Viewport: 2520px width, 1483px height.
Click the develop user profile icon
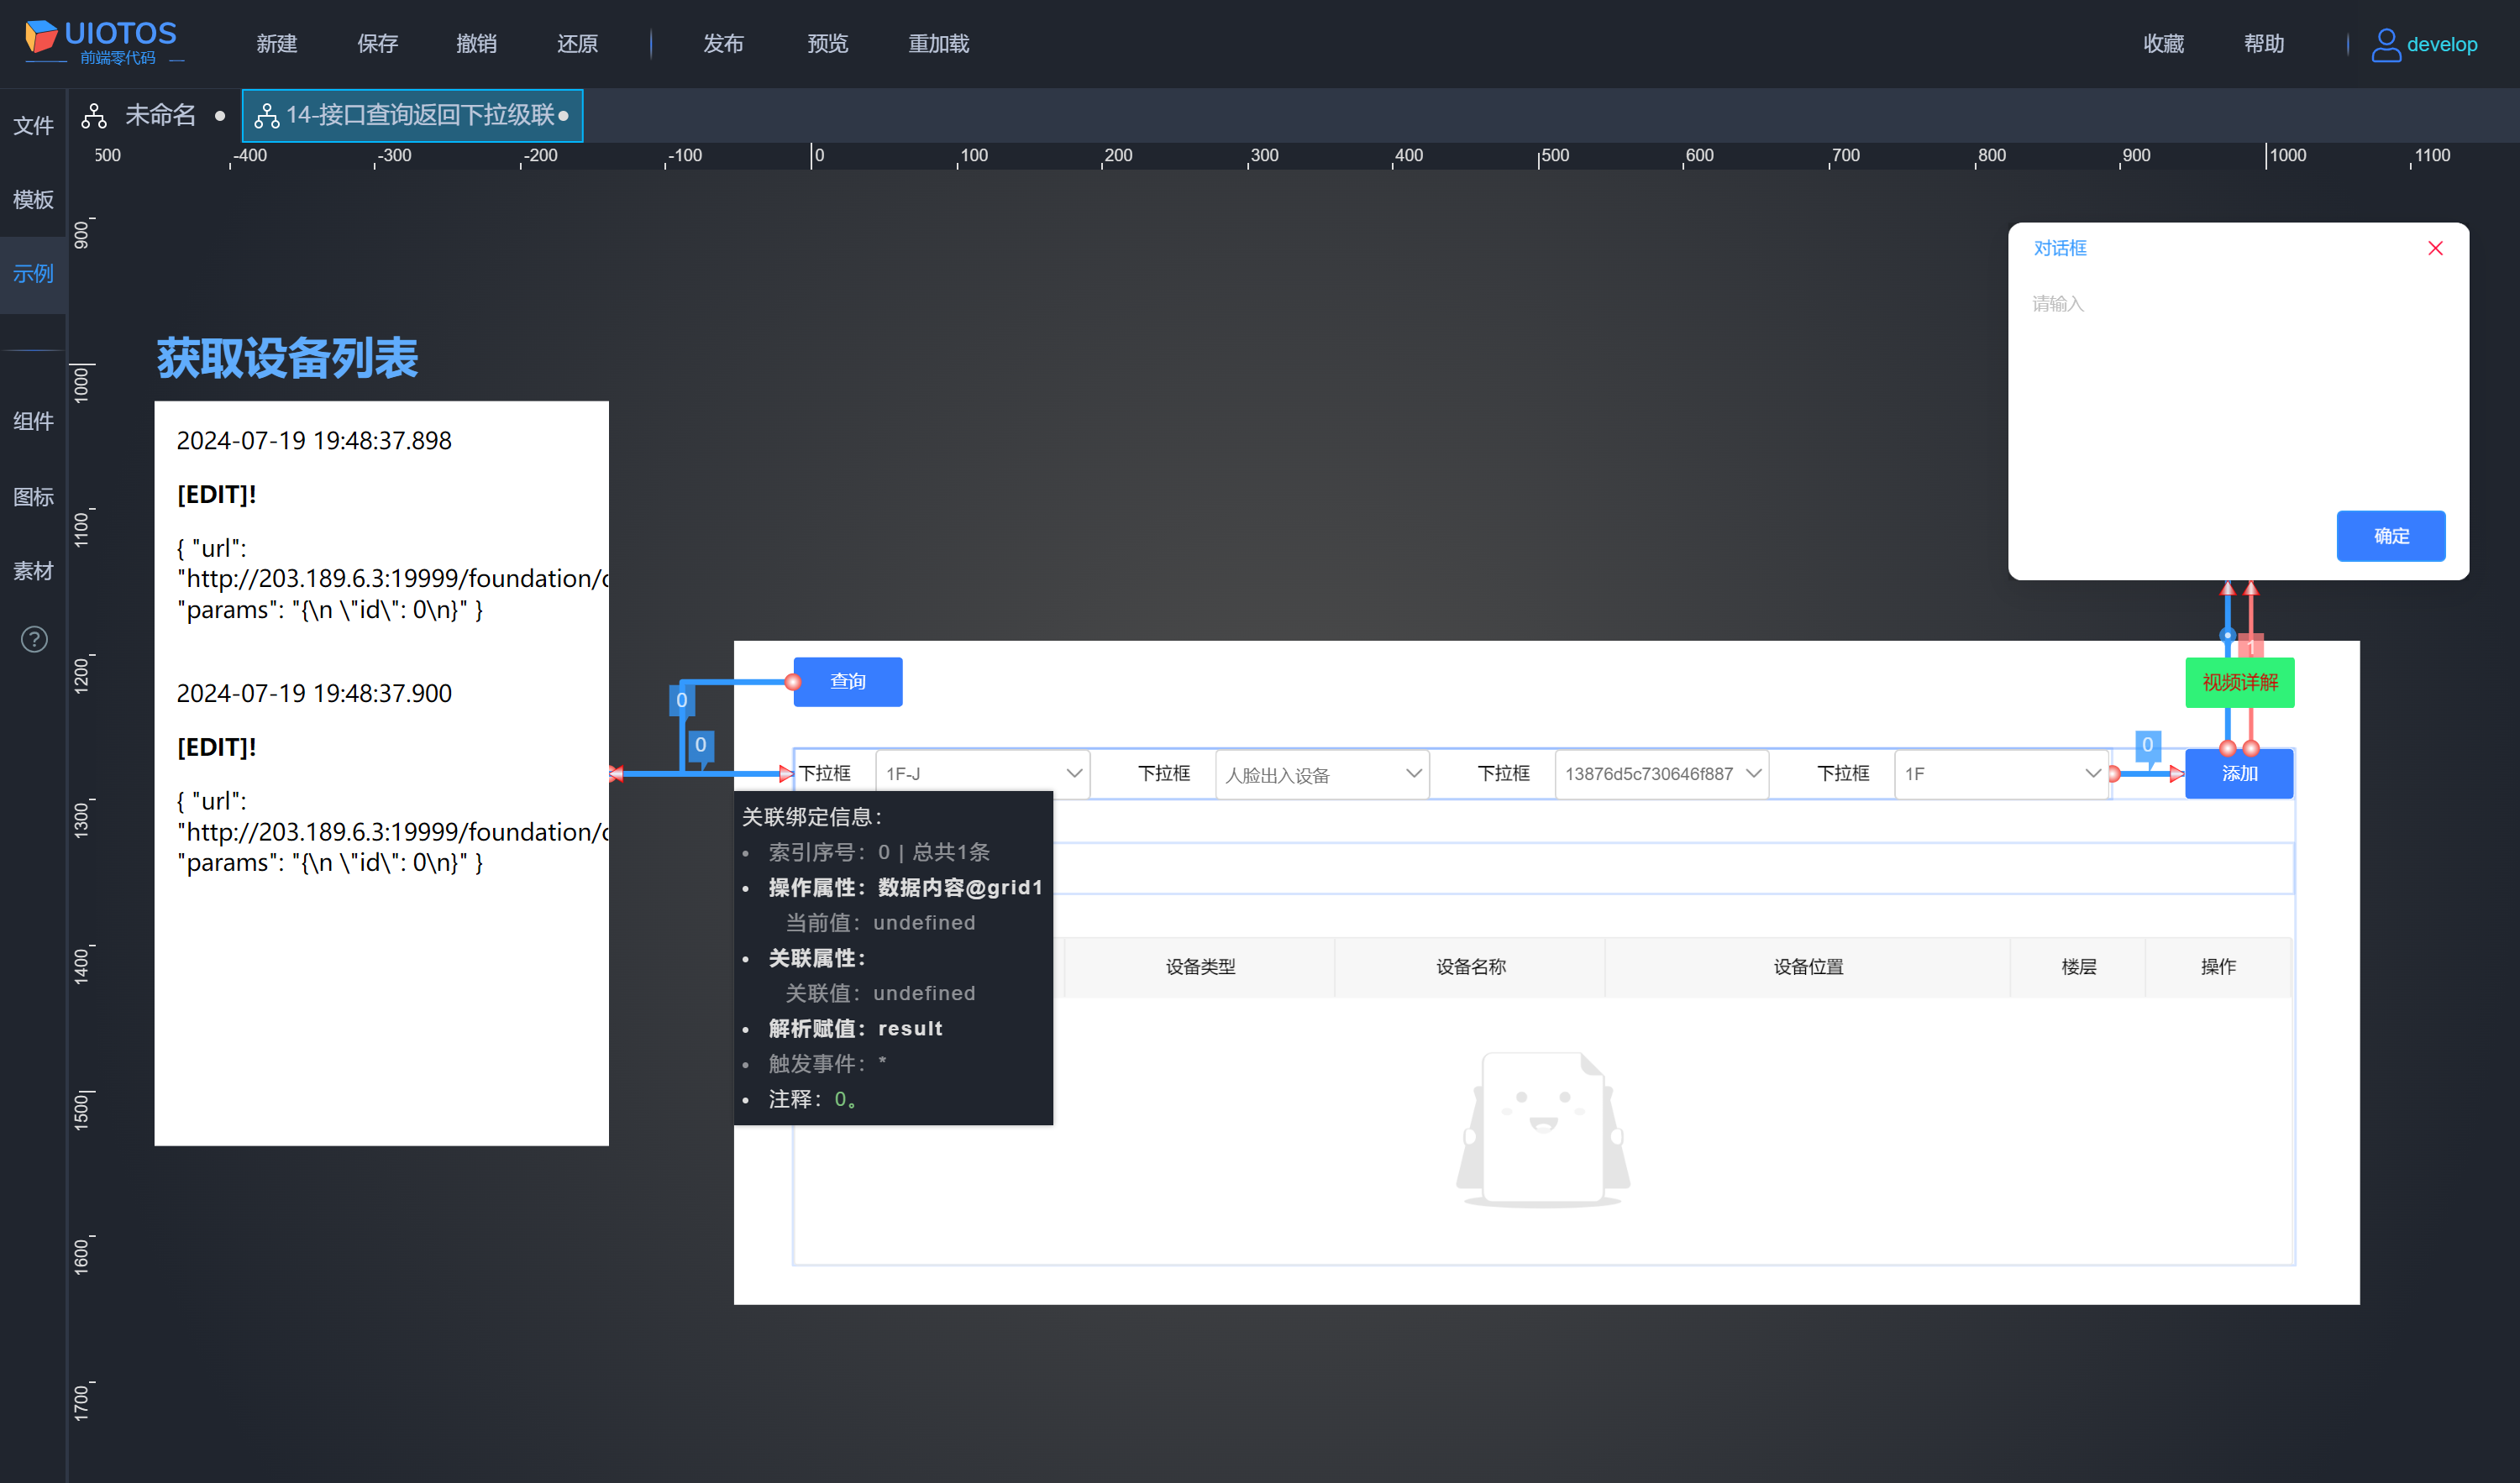(x=2385, y=44)
